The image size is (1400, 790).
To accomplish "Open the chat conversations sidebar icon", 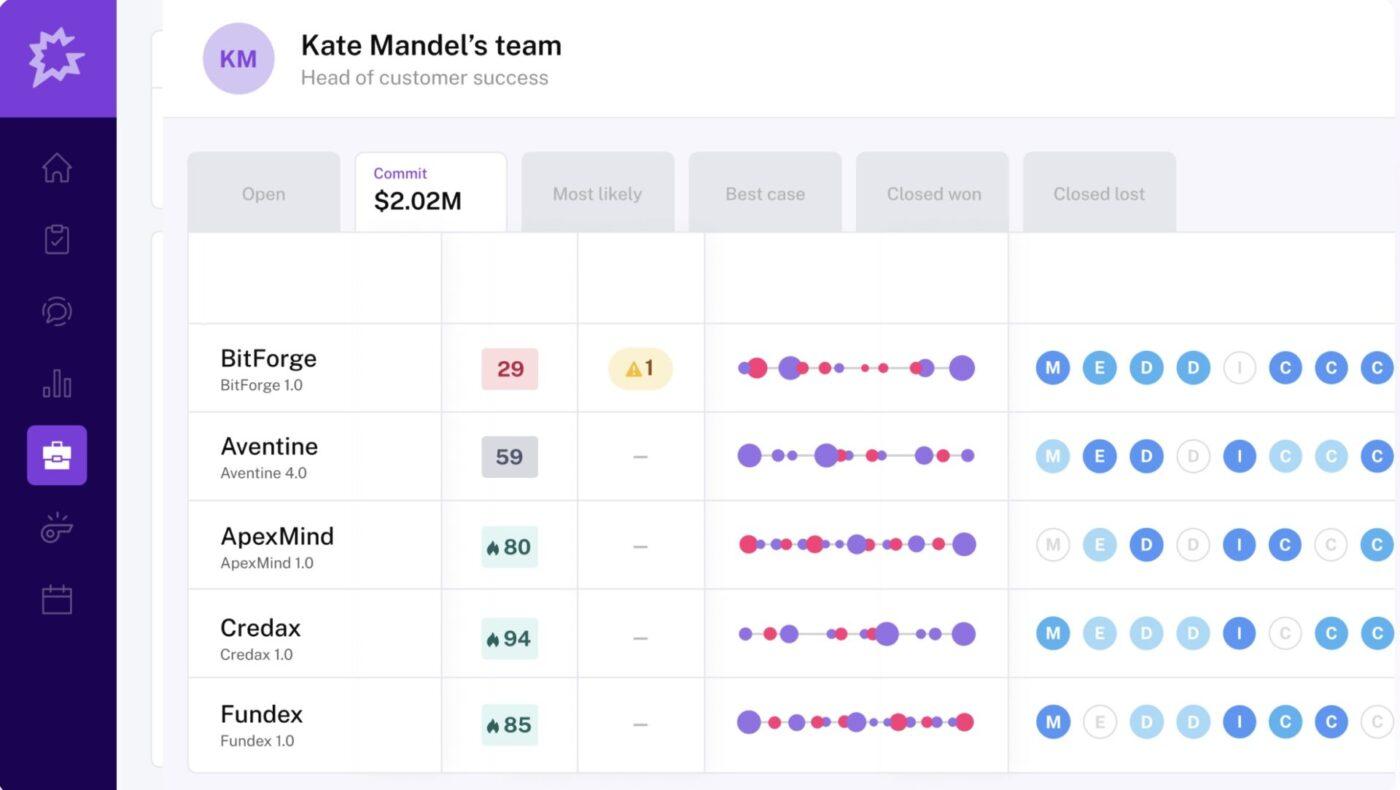I will click(x=57, y=311).
